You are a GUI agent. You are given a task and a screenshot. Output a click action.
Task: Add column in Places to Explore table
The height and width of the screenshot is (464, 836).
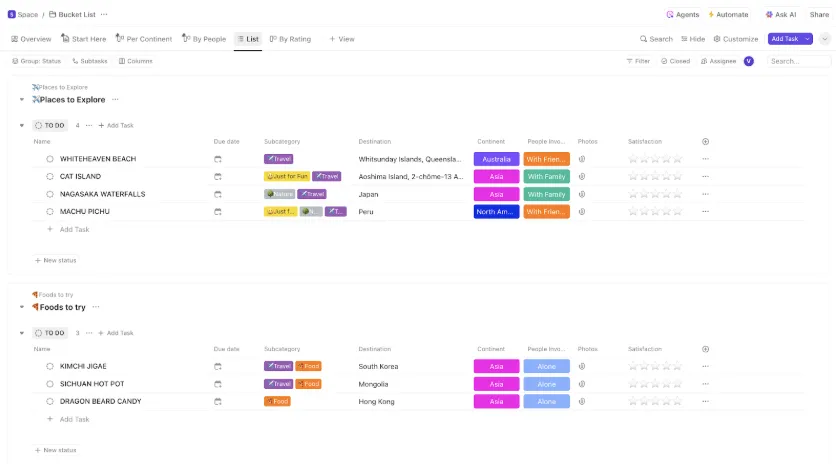705,141
